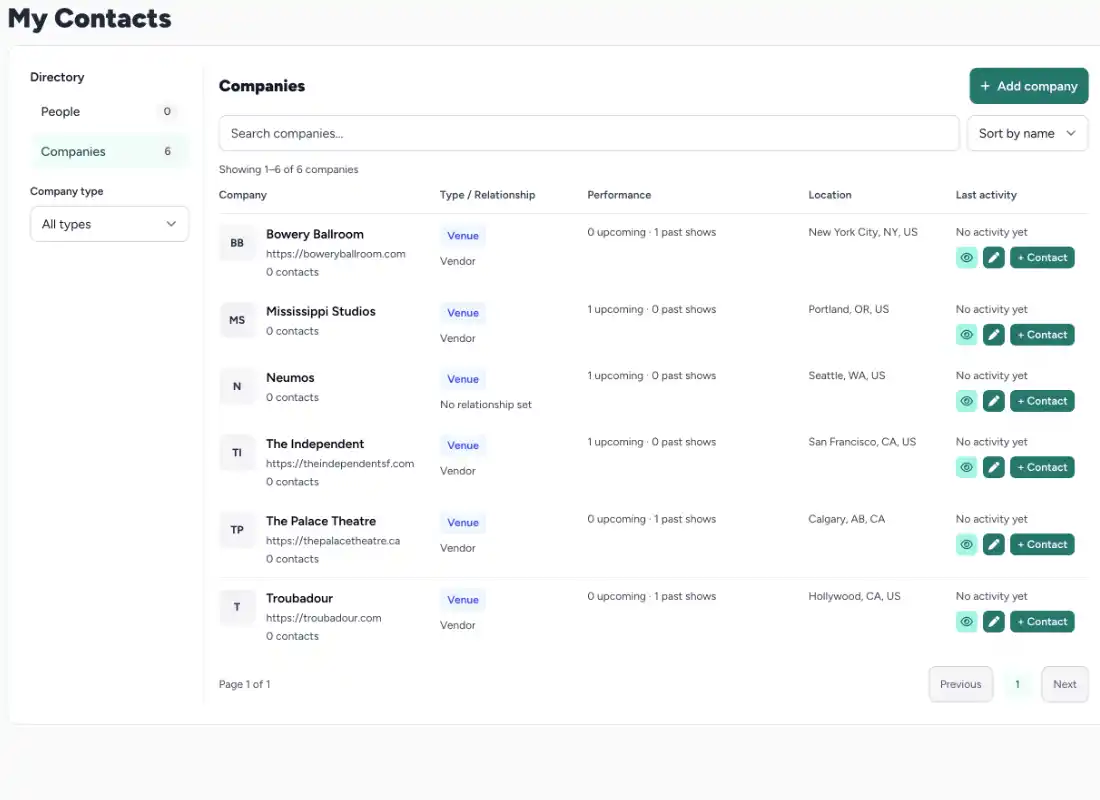Click the Venue tag for Mississippi Studios
The height and width of the screenshot is (800, 1100).
pyautogui.click(x=462, y=313)
